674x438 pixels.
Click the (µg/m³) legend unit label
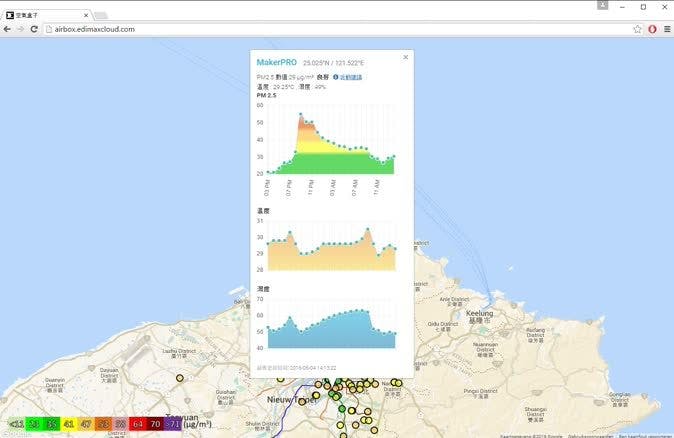(197, 424)
